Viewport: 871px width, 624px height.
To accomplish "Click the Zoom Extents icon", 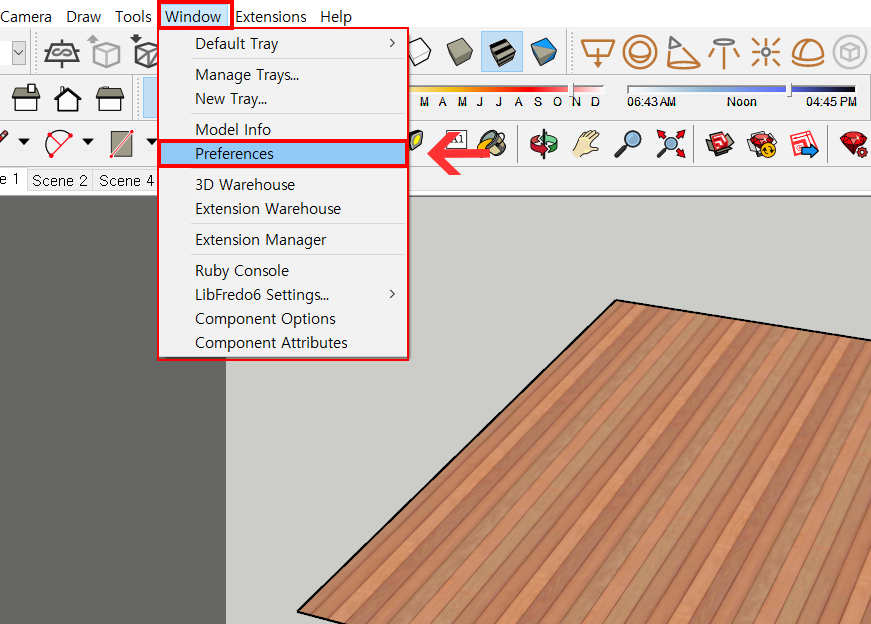I will pyautogui.click(x=670, y=144).
